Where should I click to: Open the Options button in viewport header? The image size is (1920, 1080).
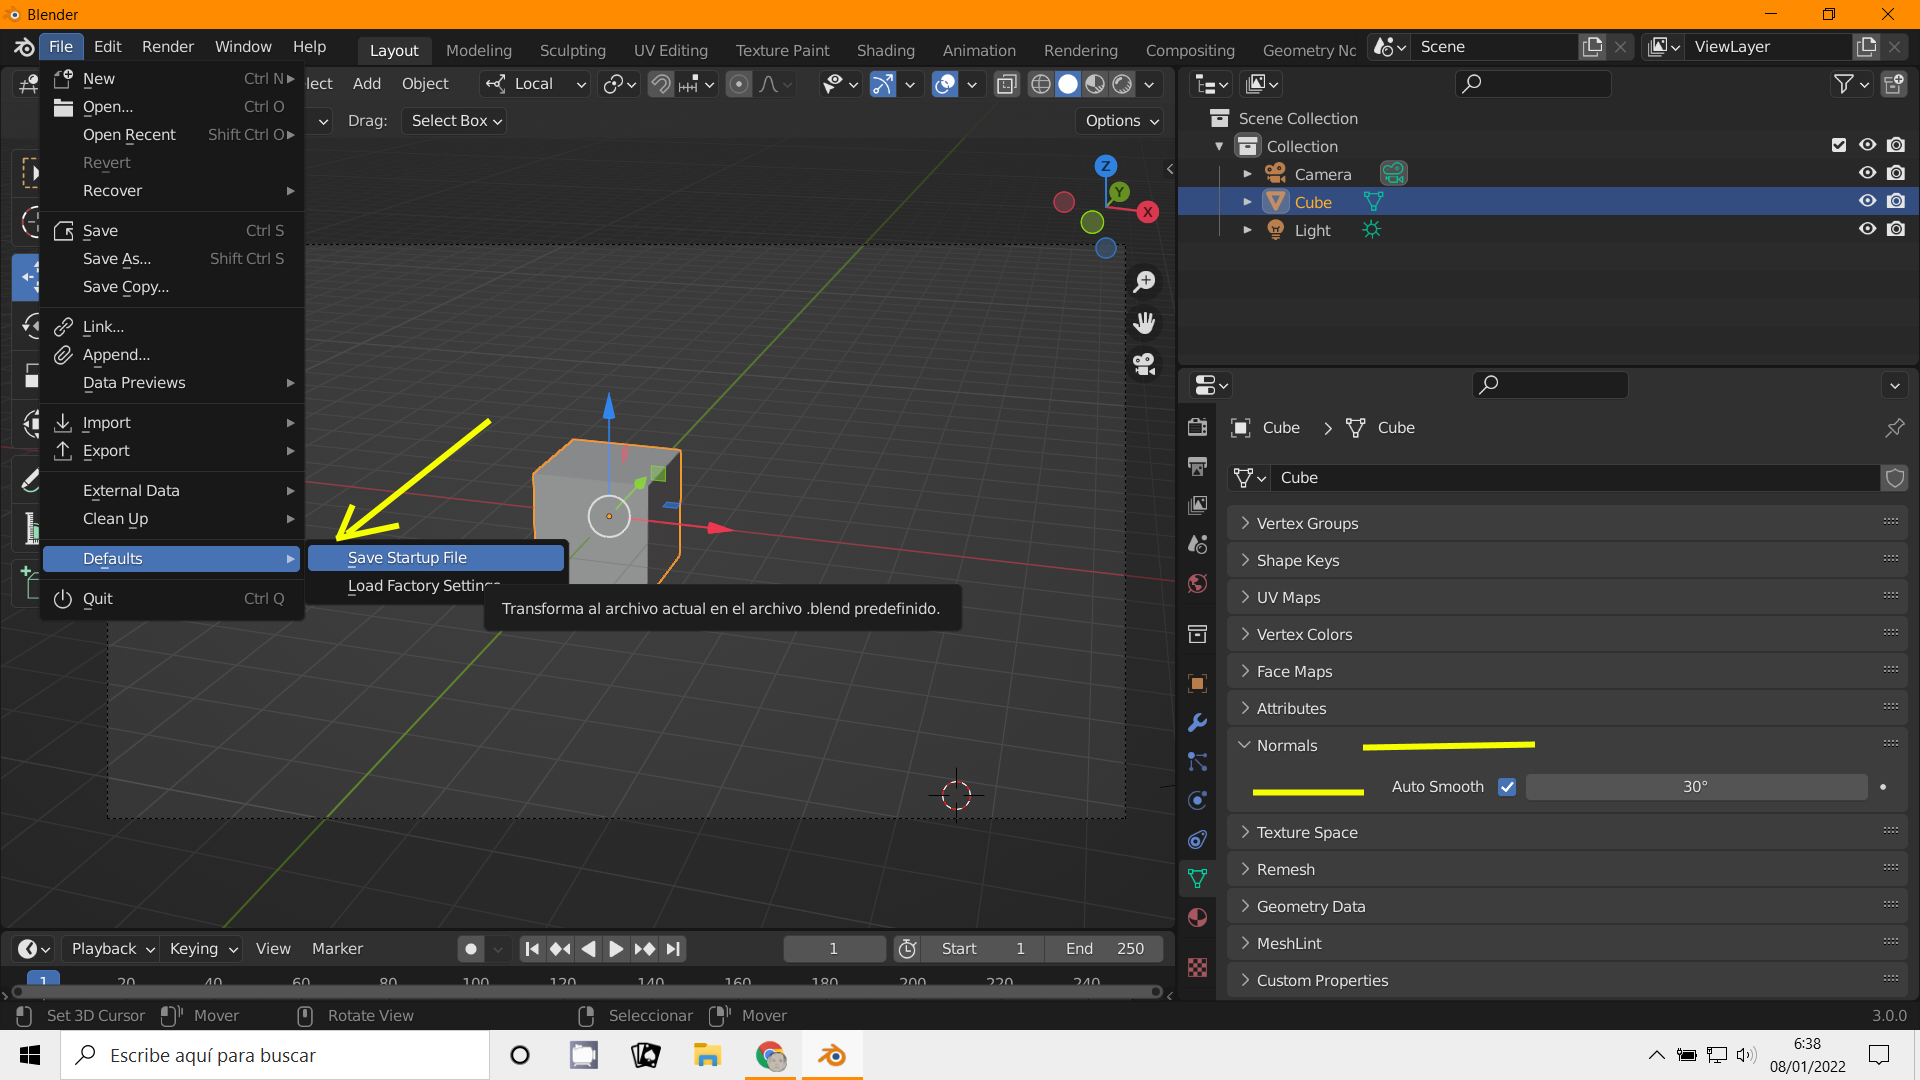click(x=1121, y=121)
